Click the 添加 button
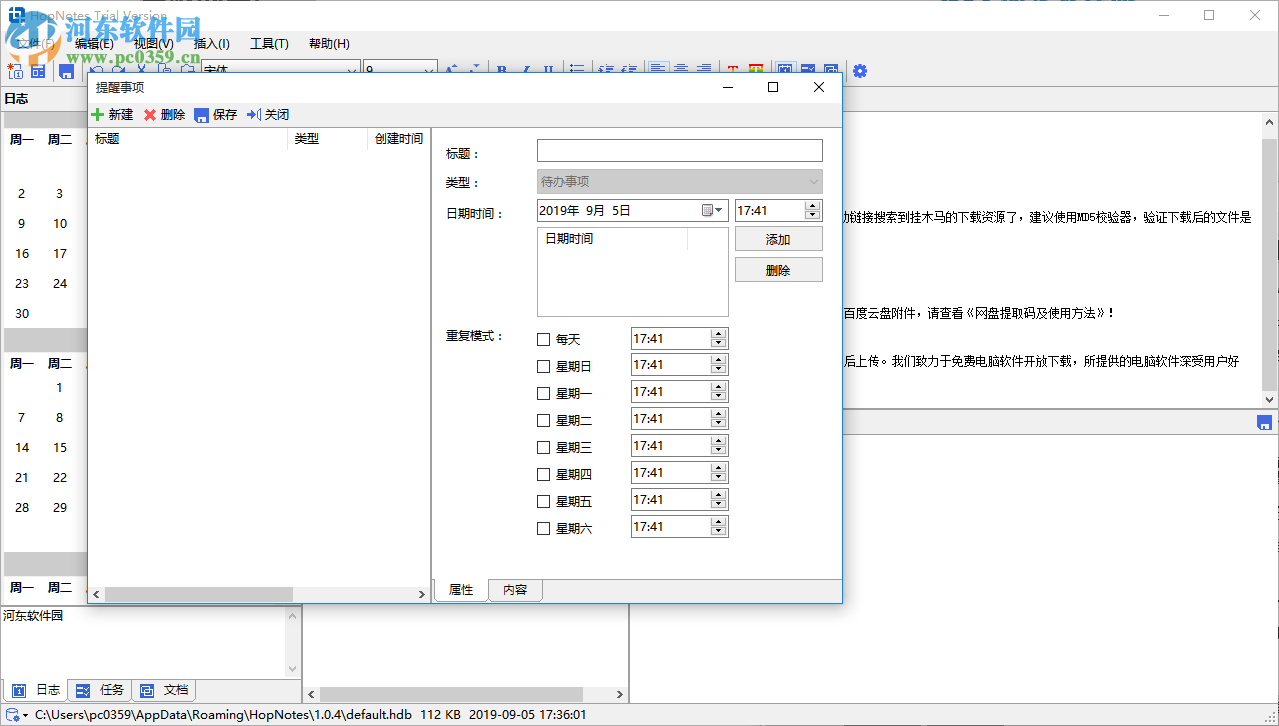The height and width of the screenshot is (726, 1279). tap(778, 239)
